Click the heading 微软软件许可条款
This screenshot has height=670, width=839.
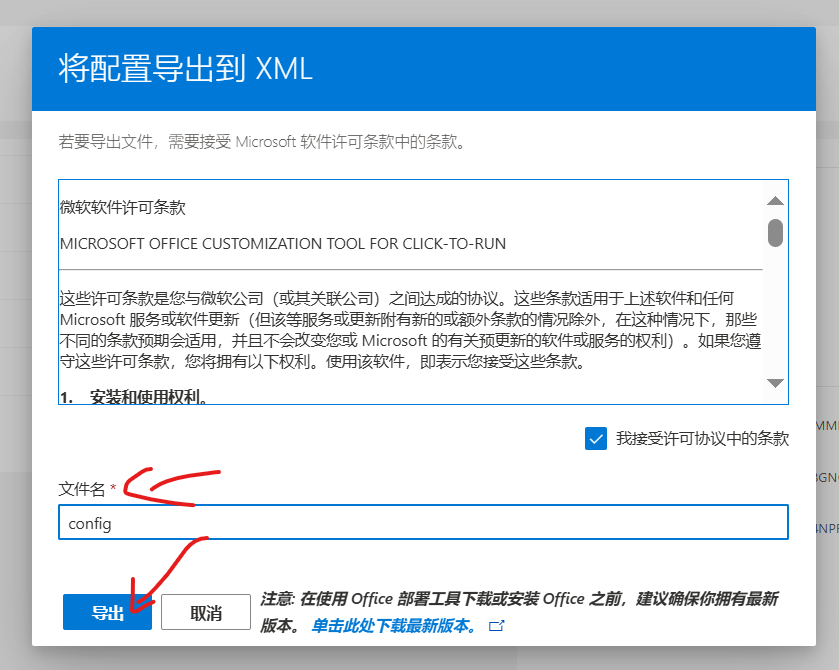tap(123, 207)
